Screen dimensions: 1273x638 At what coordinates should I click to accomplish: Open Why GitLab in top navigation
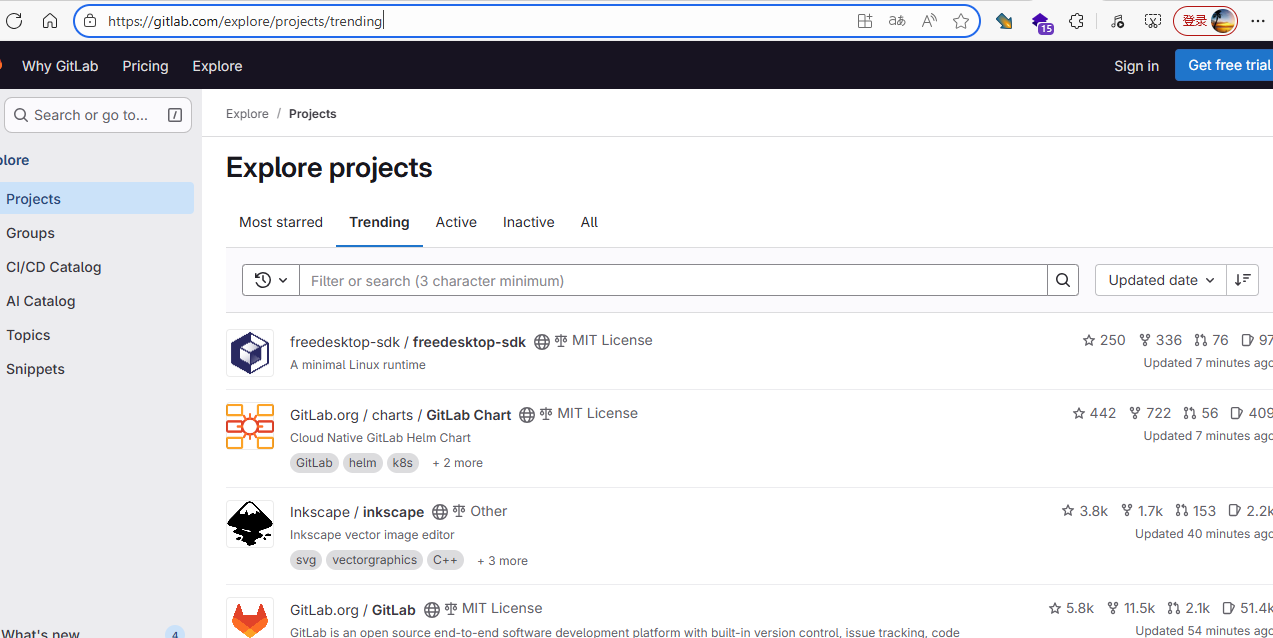[60, 66]
